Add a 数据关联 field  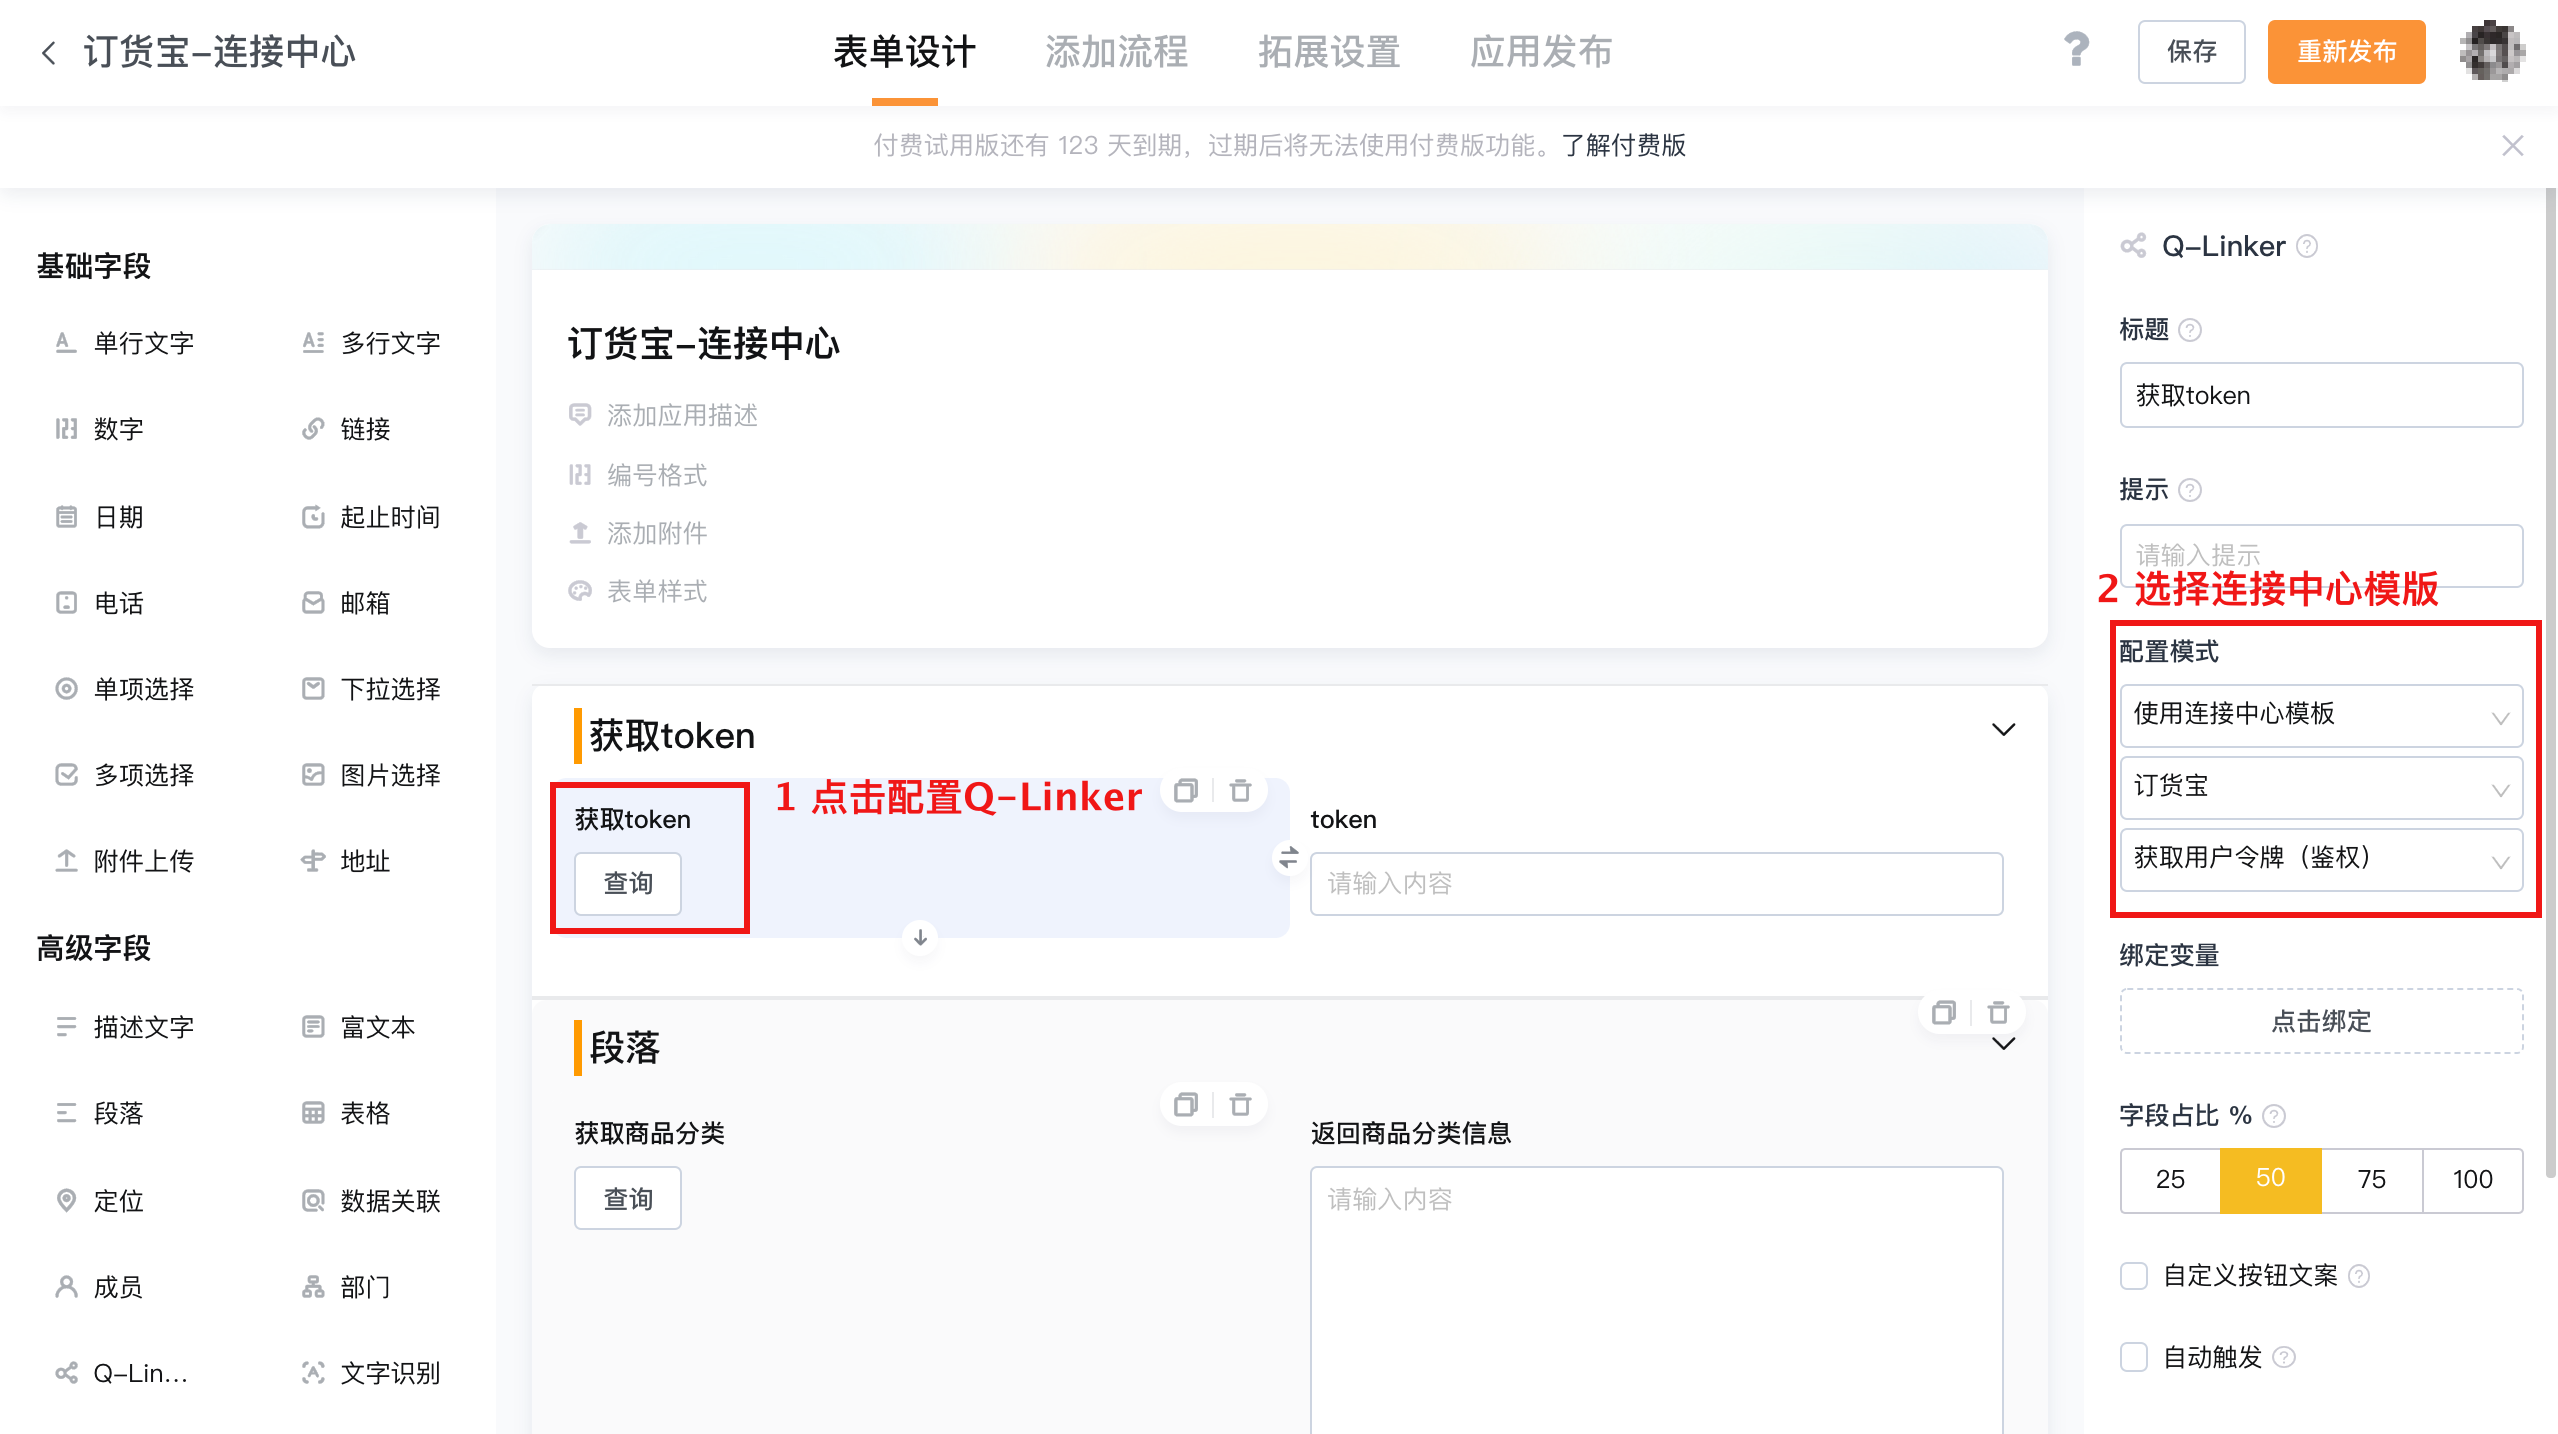(371, 1201)
